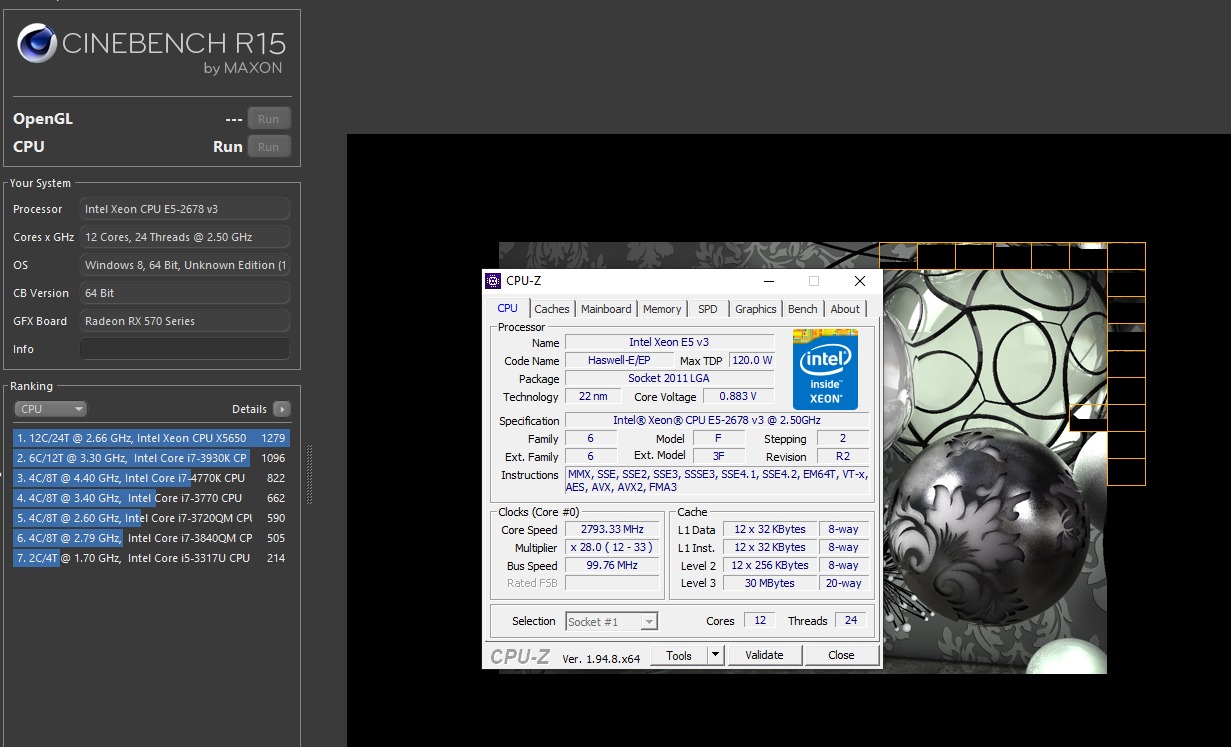Viewport: 1231px width, 747px height.
Task: Click the Code Name value Haswell-E/EP
Action: point(619,360)
